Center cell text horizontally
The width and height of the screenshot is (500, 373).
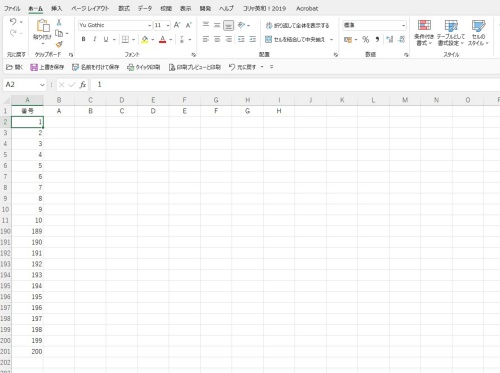click(217, 39)
